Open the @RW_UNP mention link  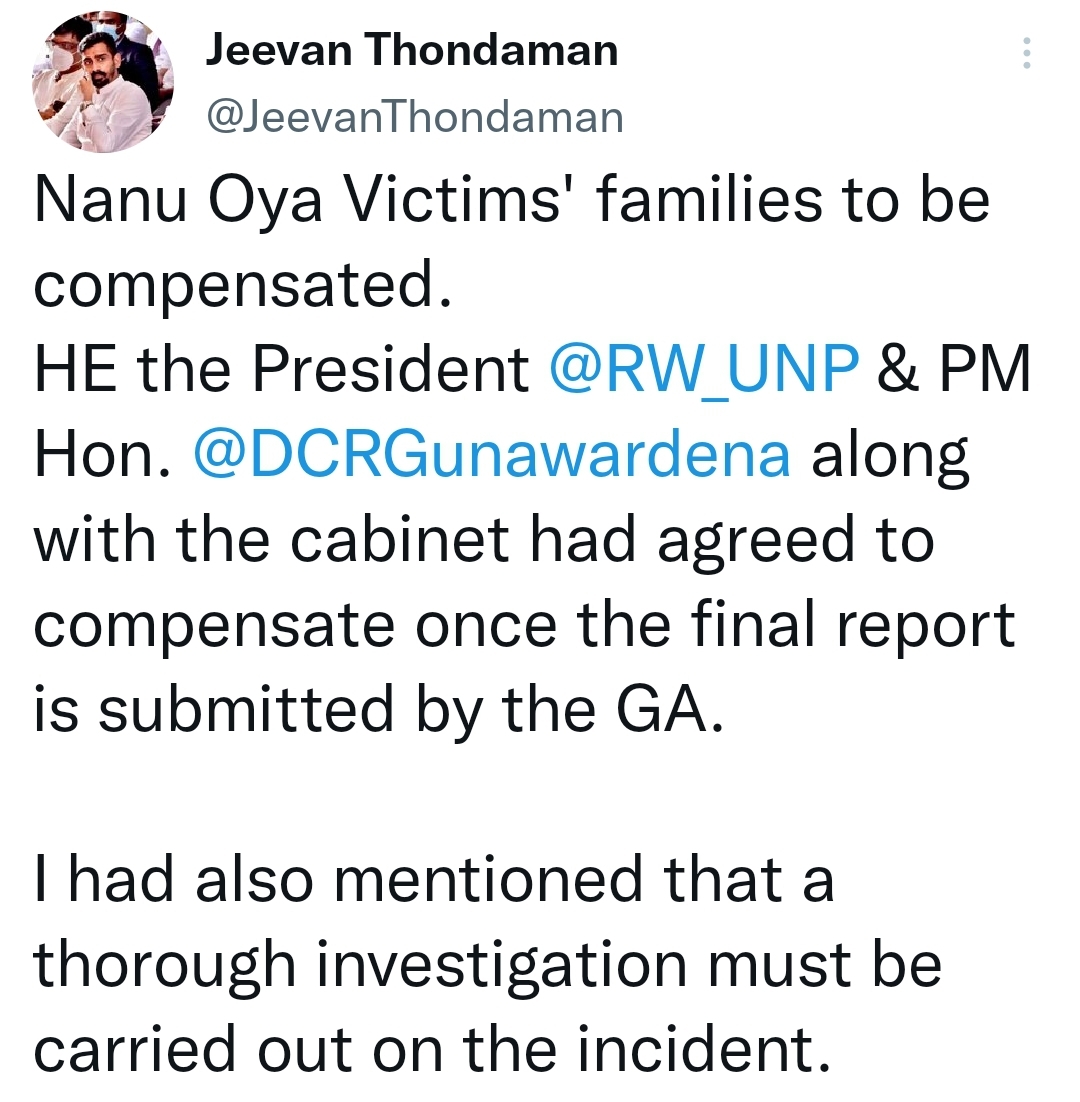point(704,370)
